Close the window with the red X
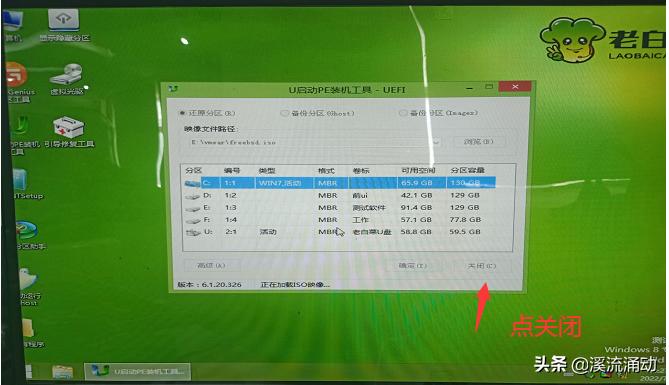The height and width of the screenshot is (385, 669). point(515,87)
